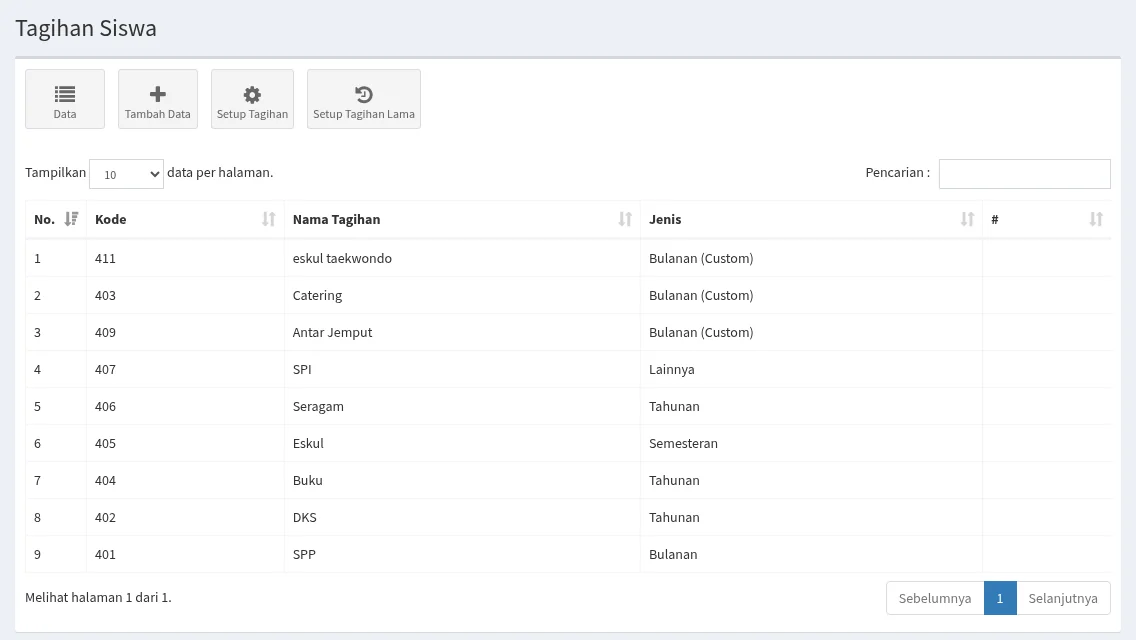
Task: Click code '407' in the table
Action: 105,369
